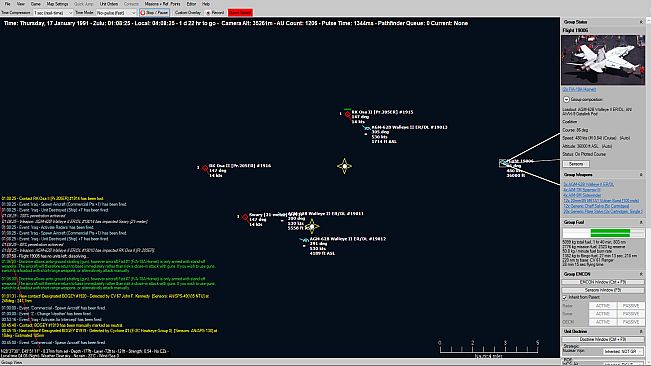Collapse the Group EMCON panel
This screenshot has width=651, height=366.
[641, 274]
